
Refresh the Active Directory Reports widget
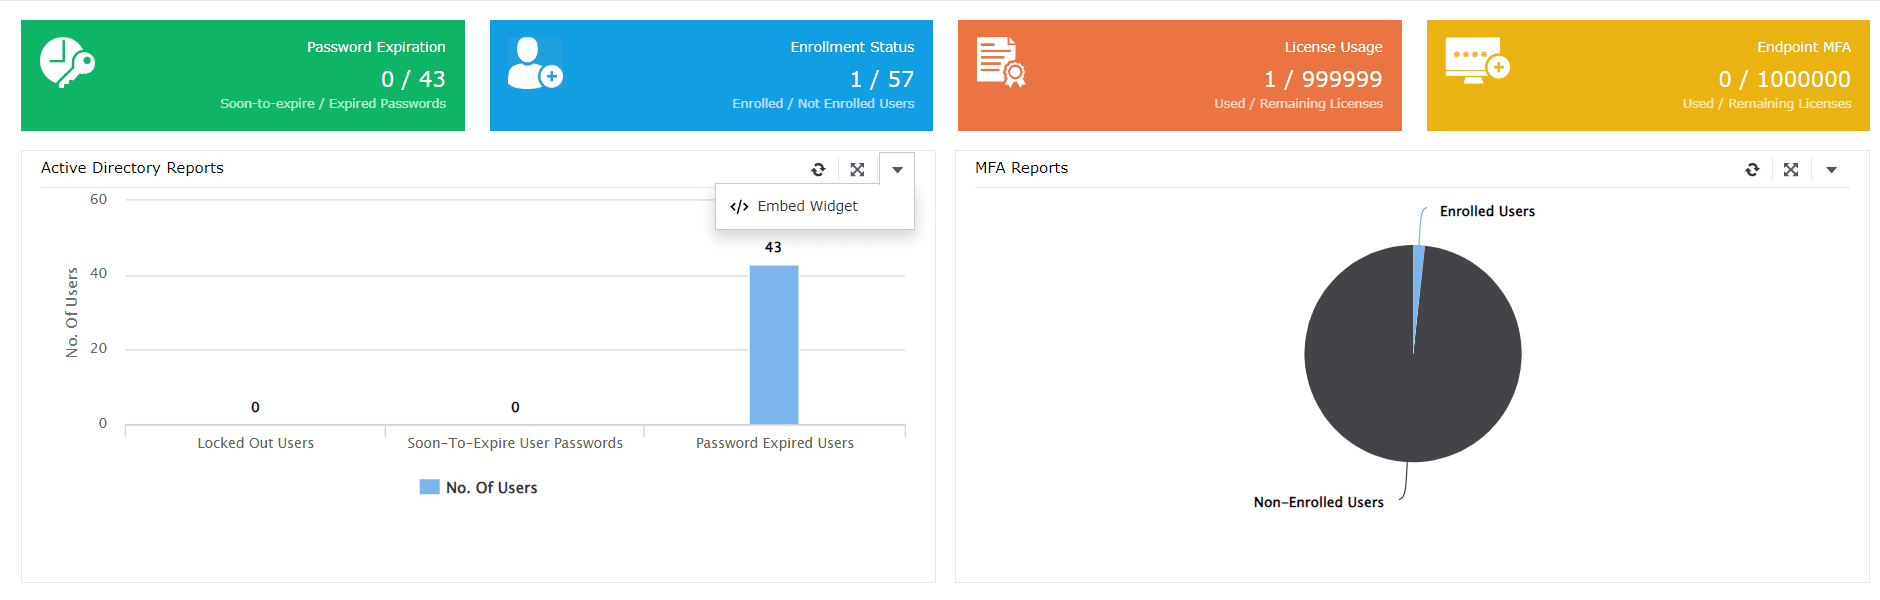pos(818,170)
